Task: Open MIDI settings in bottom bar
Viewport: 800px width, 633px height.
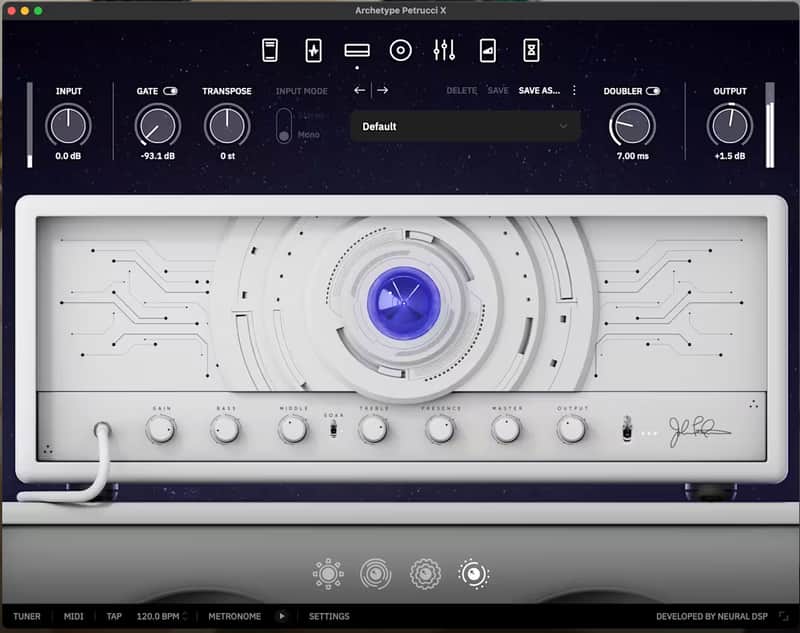Action: click(x=73, y=616)
